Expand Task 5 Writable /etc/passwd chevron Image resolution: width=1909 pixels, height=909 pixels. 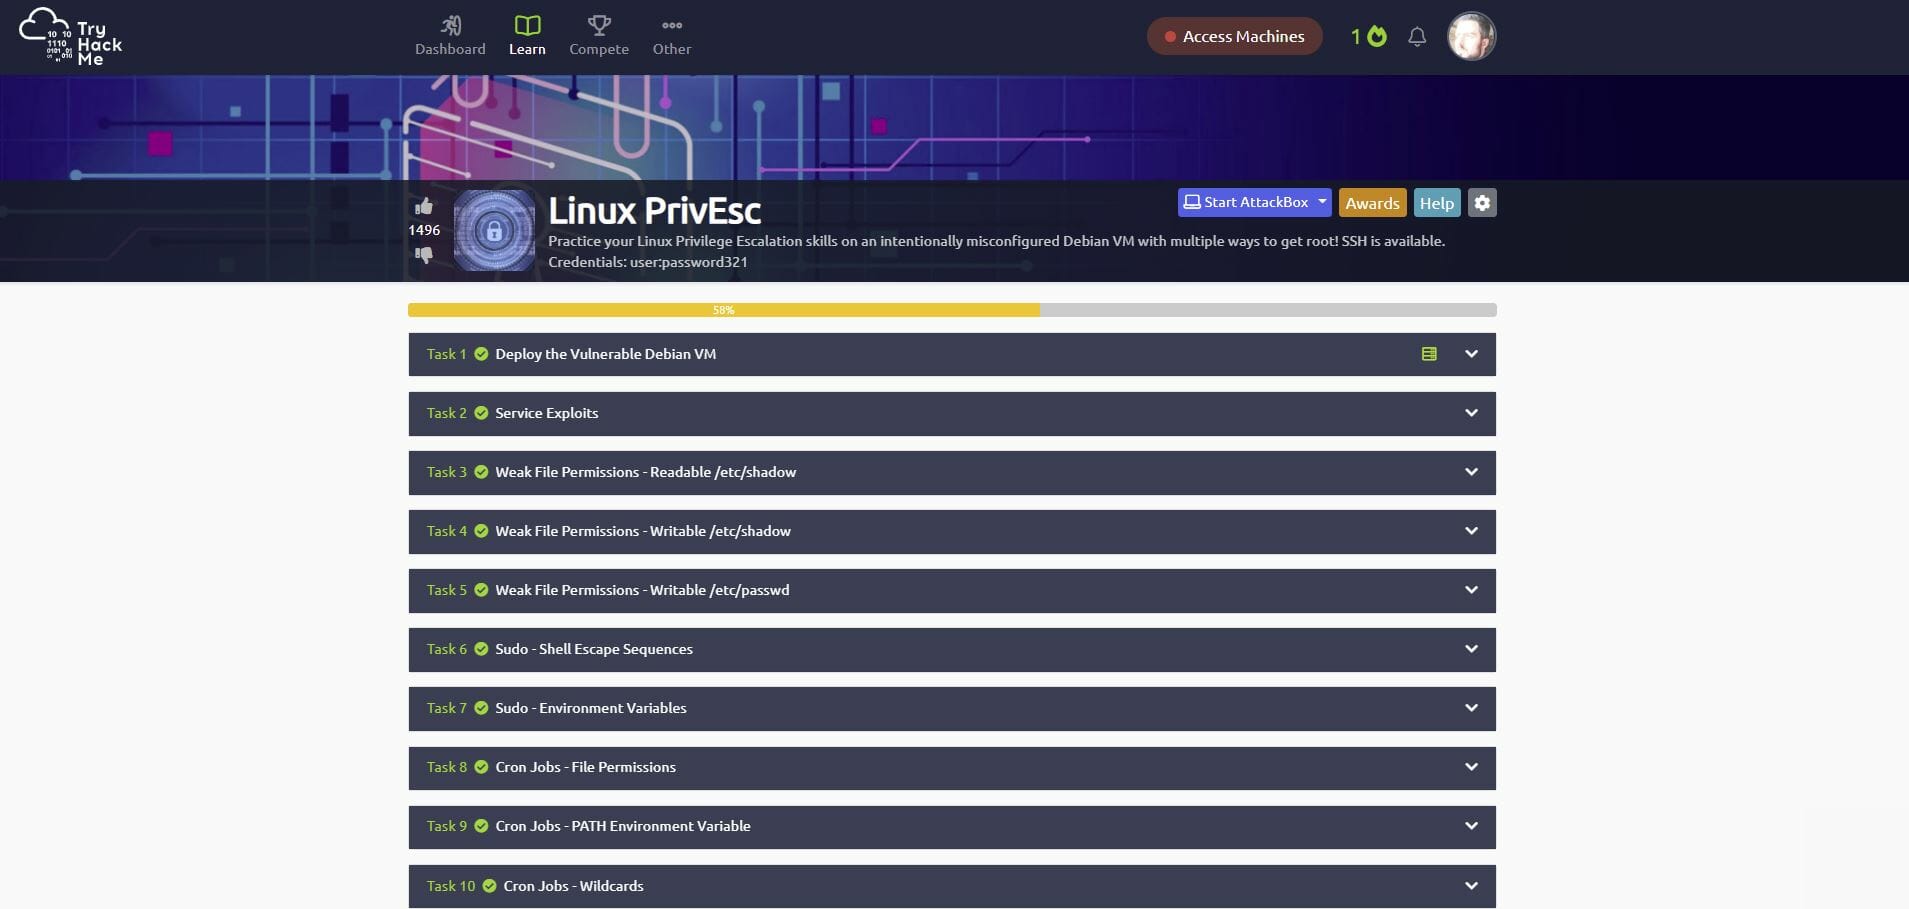click(x=1471, y=590)
